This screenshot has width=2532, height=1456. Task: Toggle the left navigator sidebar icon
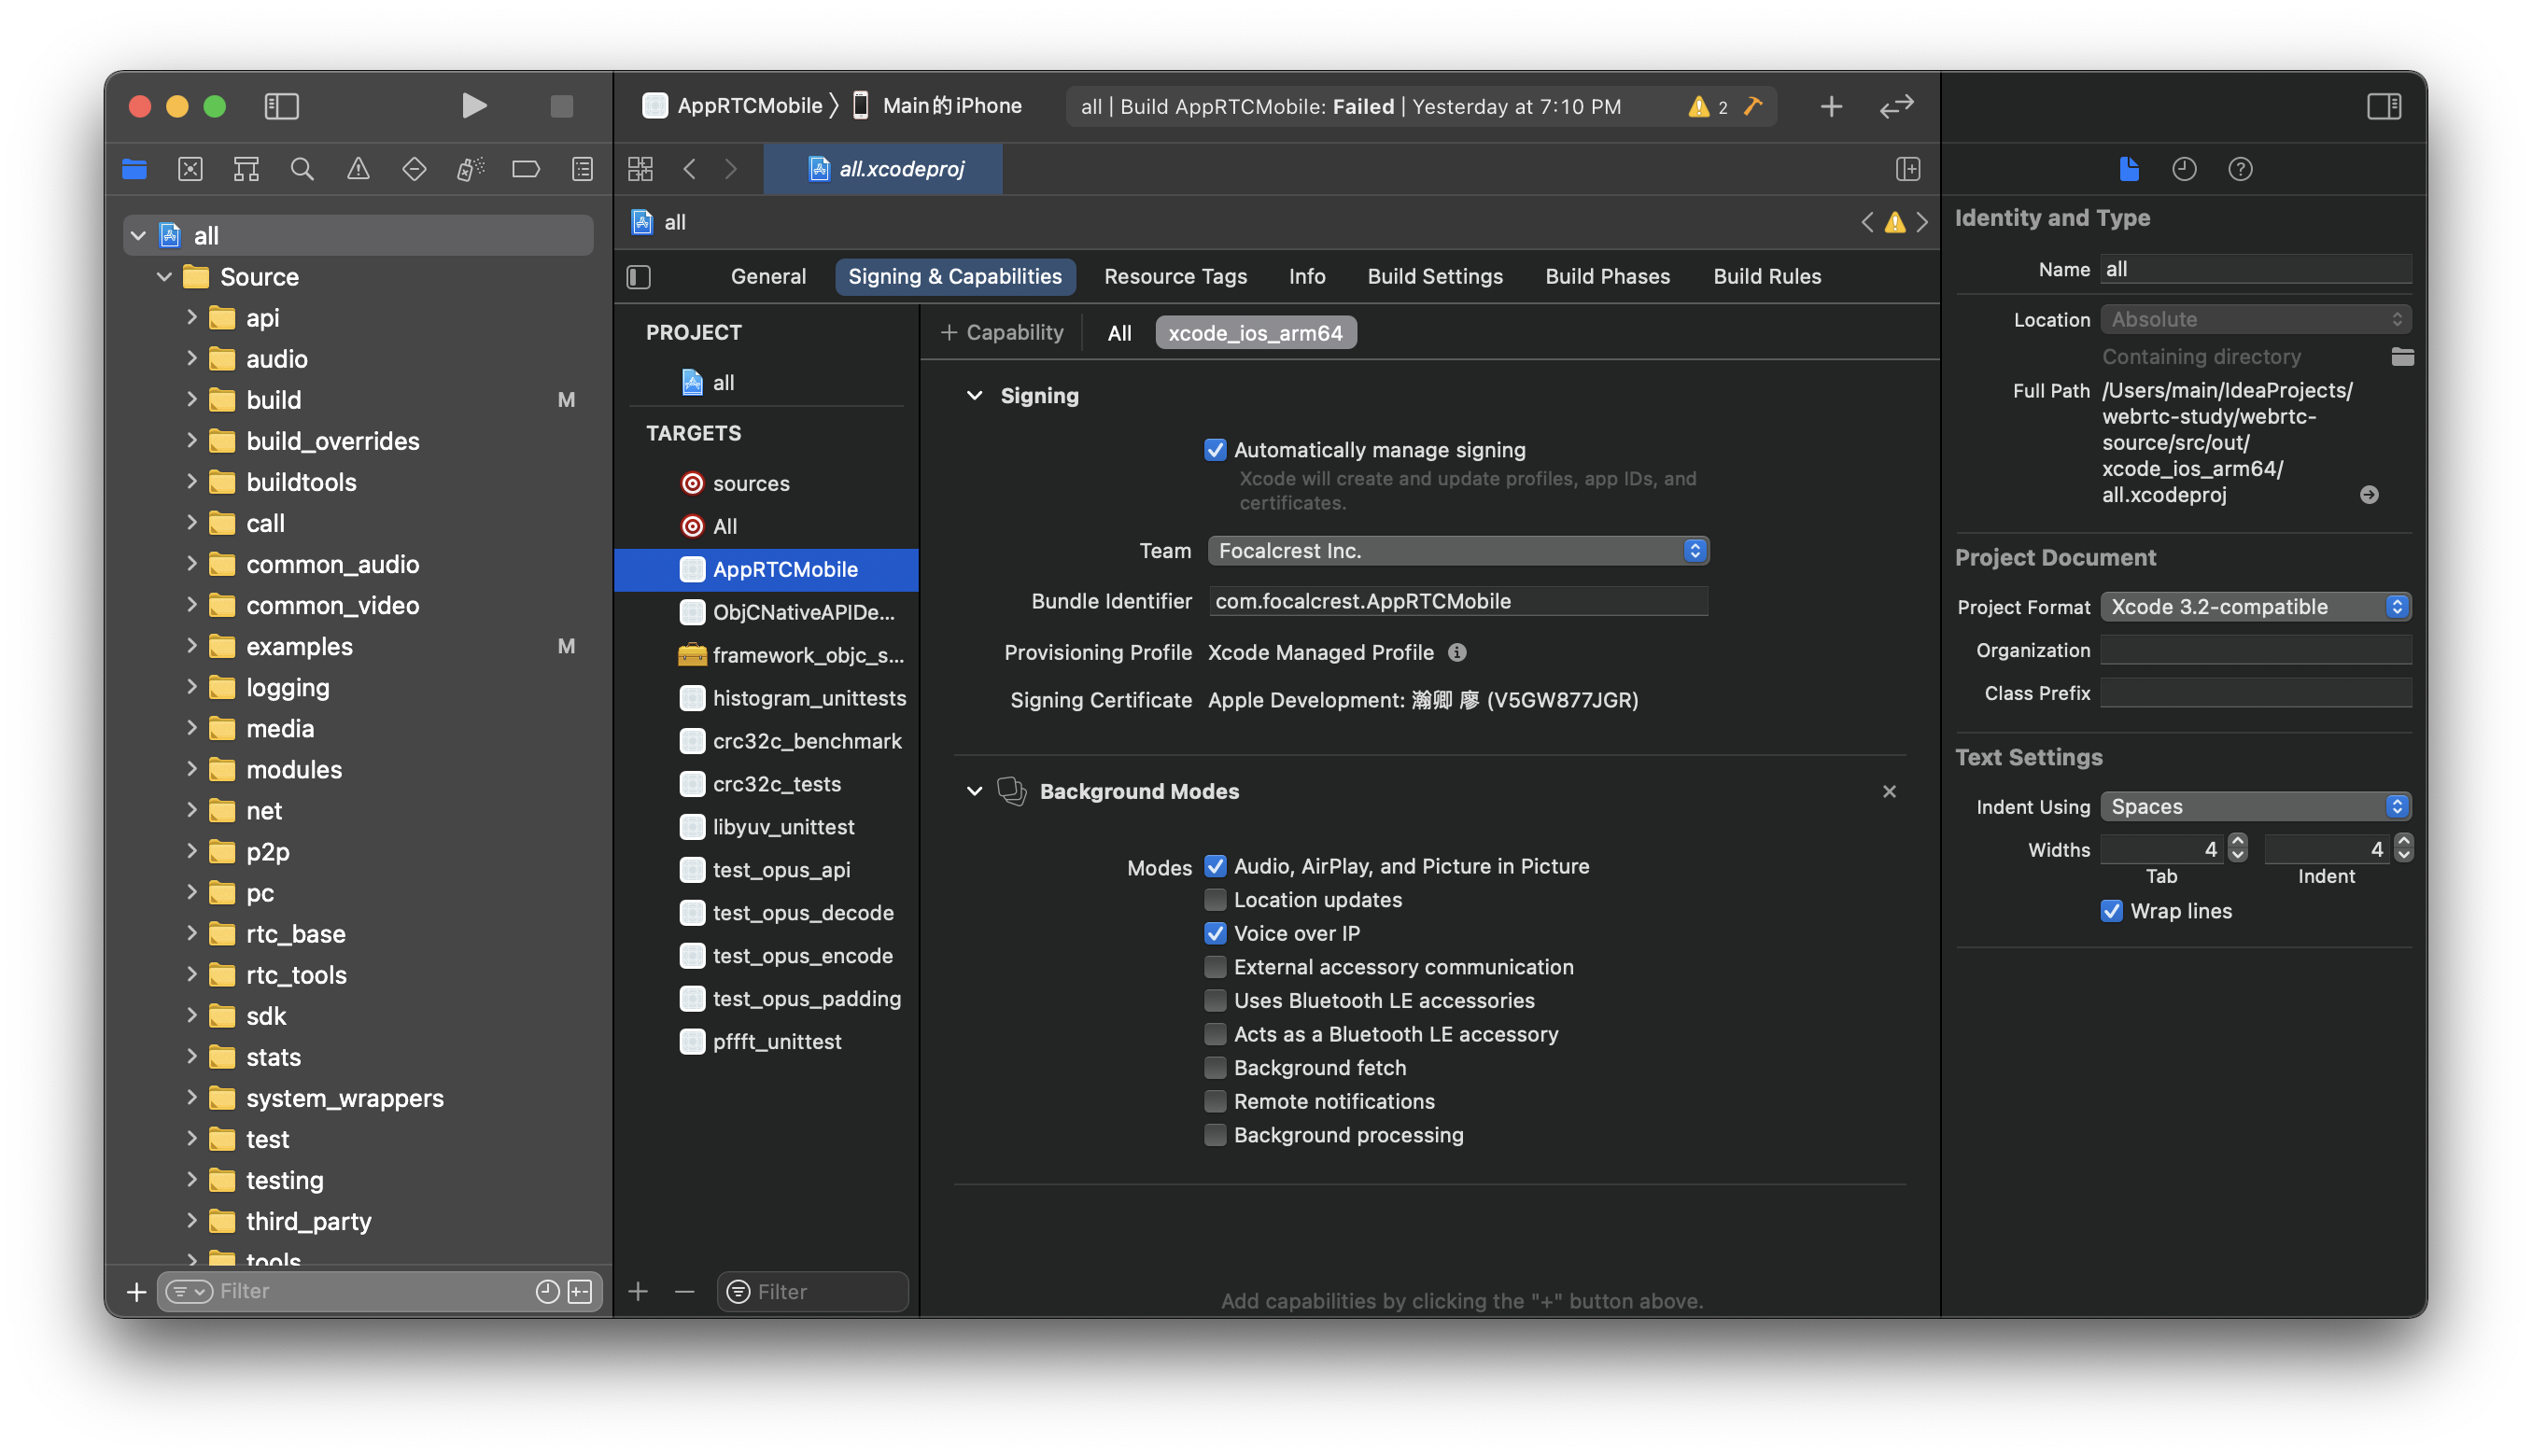[281, 106]
